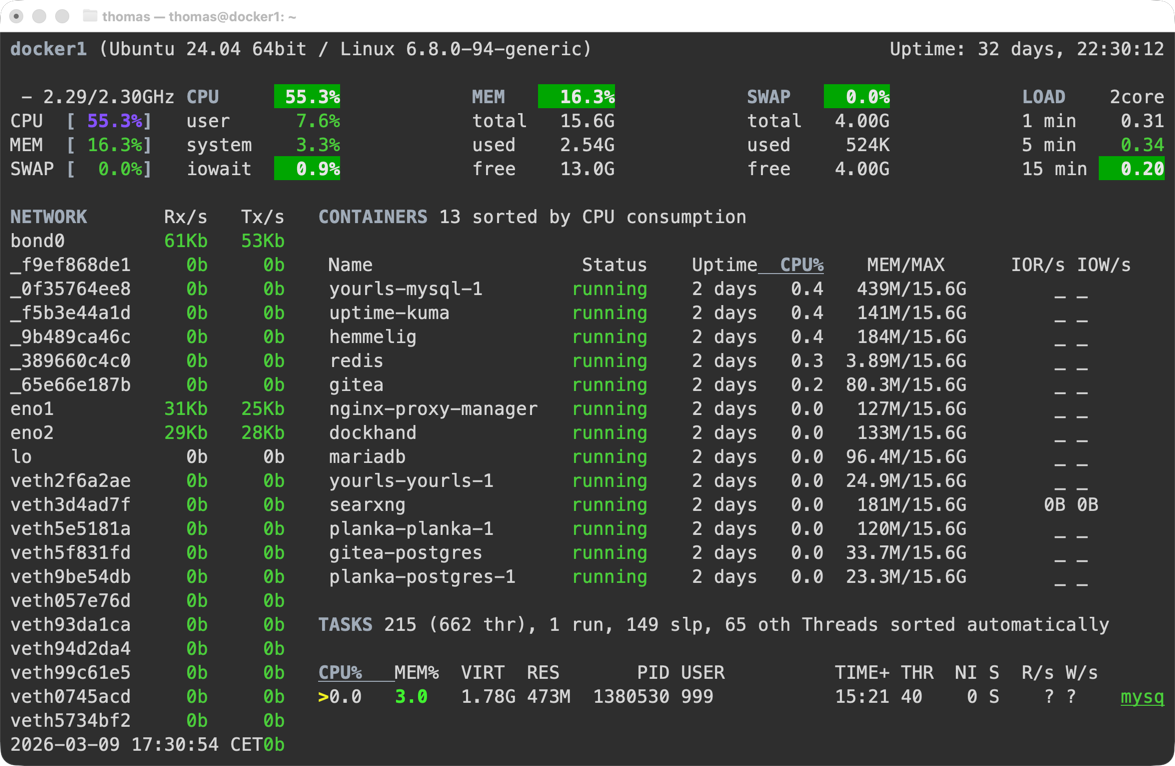The height and width of the screenshot is (766, 1175).
Task: Click the searxng container name
Action: pyautogui.click(x=367, y=505)
